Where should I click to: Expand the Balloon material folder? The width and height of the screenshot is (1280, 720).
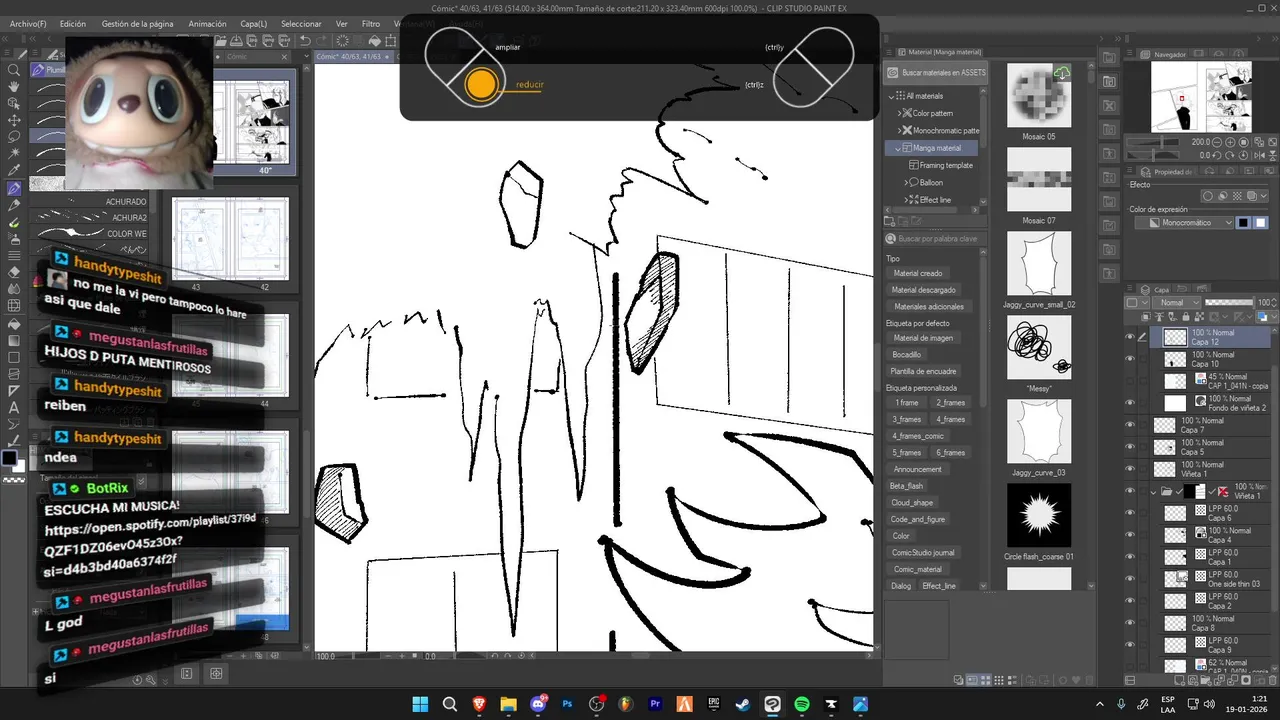906,183
